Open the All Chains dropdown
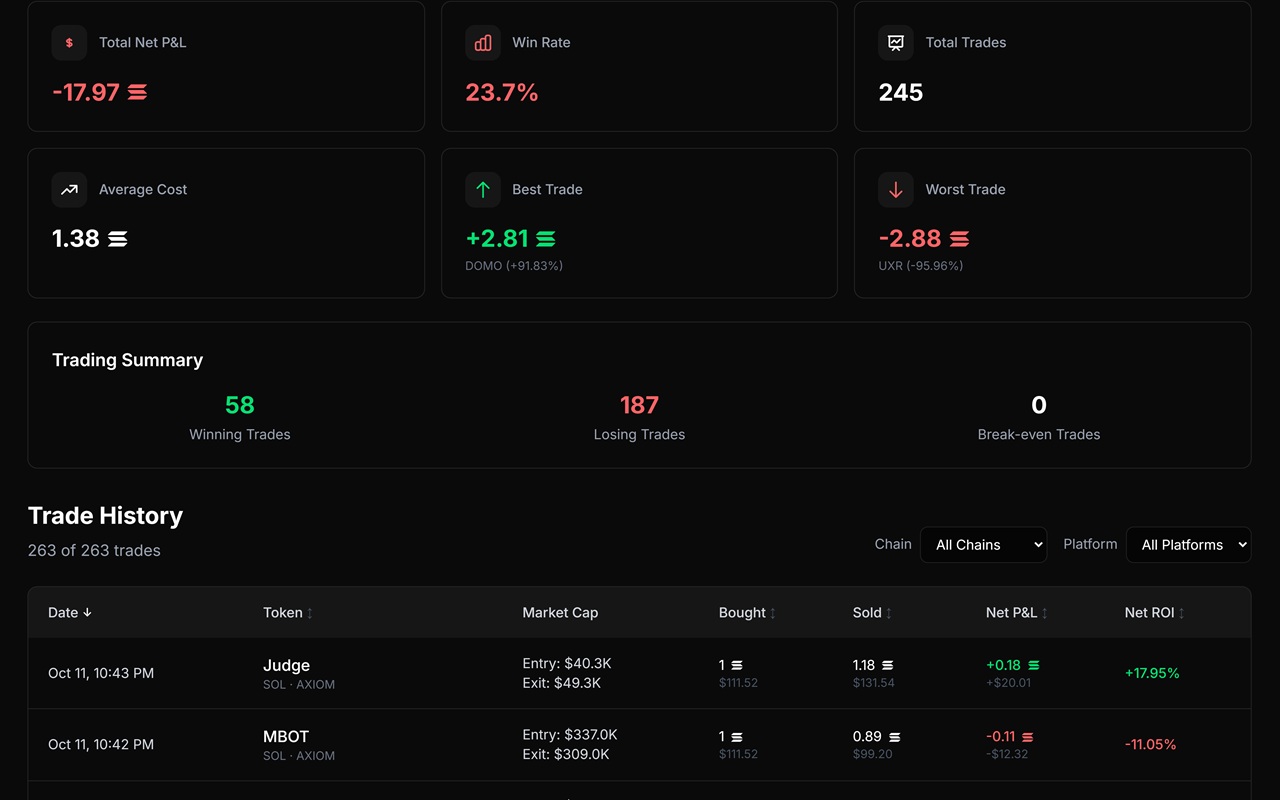The height and width of the screenshot is (800, 1280). pos(983,545)
